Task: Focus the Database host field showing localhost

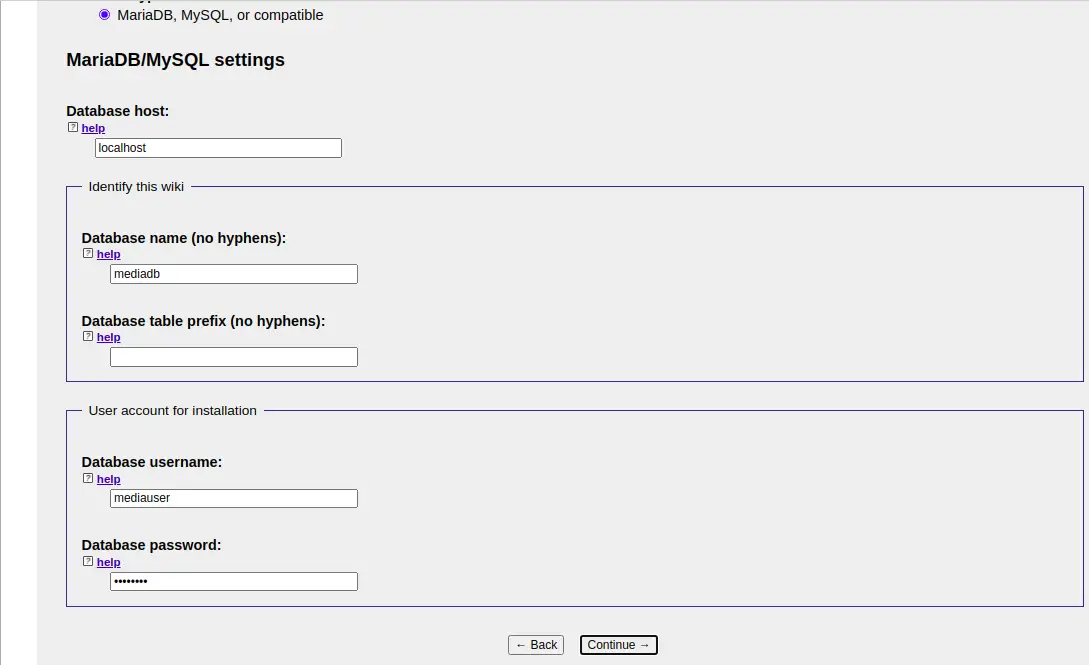Action: coord(218,147)
